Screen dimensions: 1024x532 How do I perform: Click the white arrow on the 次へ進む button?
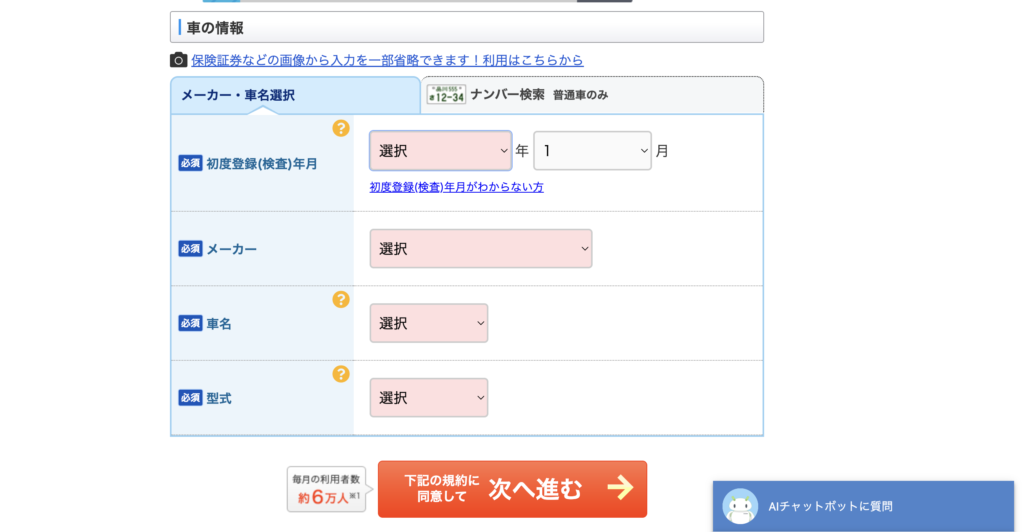620,488
